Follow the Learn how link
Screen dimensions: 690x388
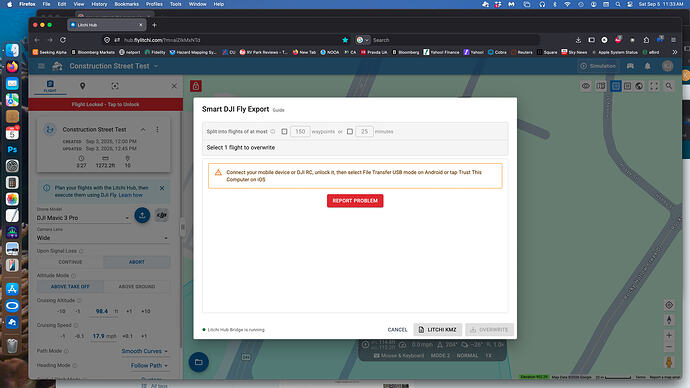pos(131,195)
